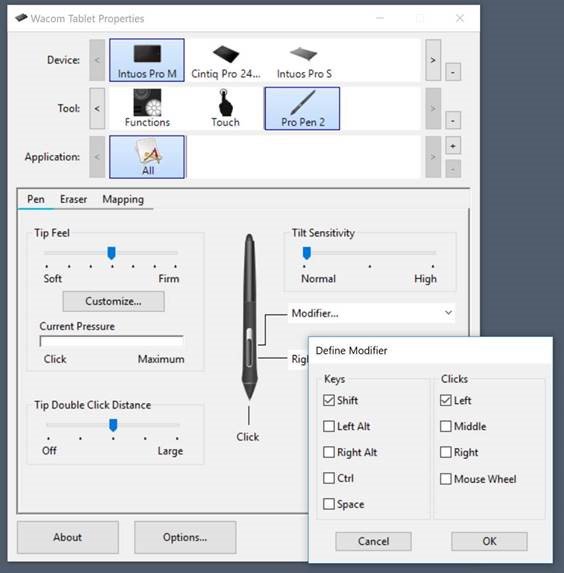Click the Tip Feel slider handle
Viewport: 564px width, 573px height.
pyautogui.click(x=111, y=253)
